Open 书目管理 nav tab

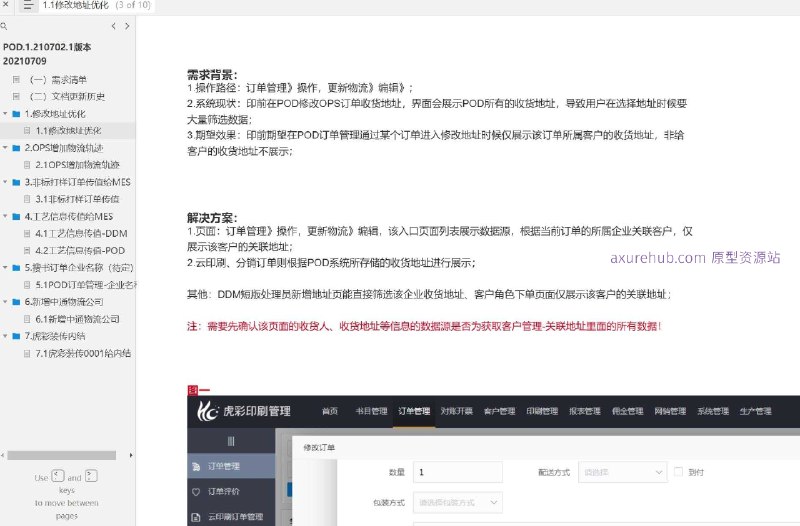pyautogui.click(x=371, y=411)
